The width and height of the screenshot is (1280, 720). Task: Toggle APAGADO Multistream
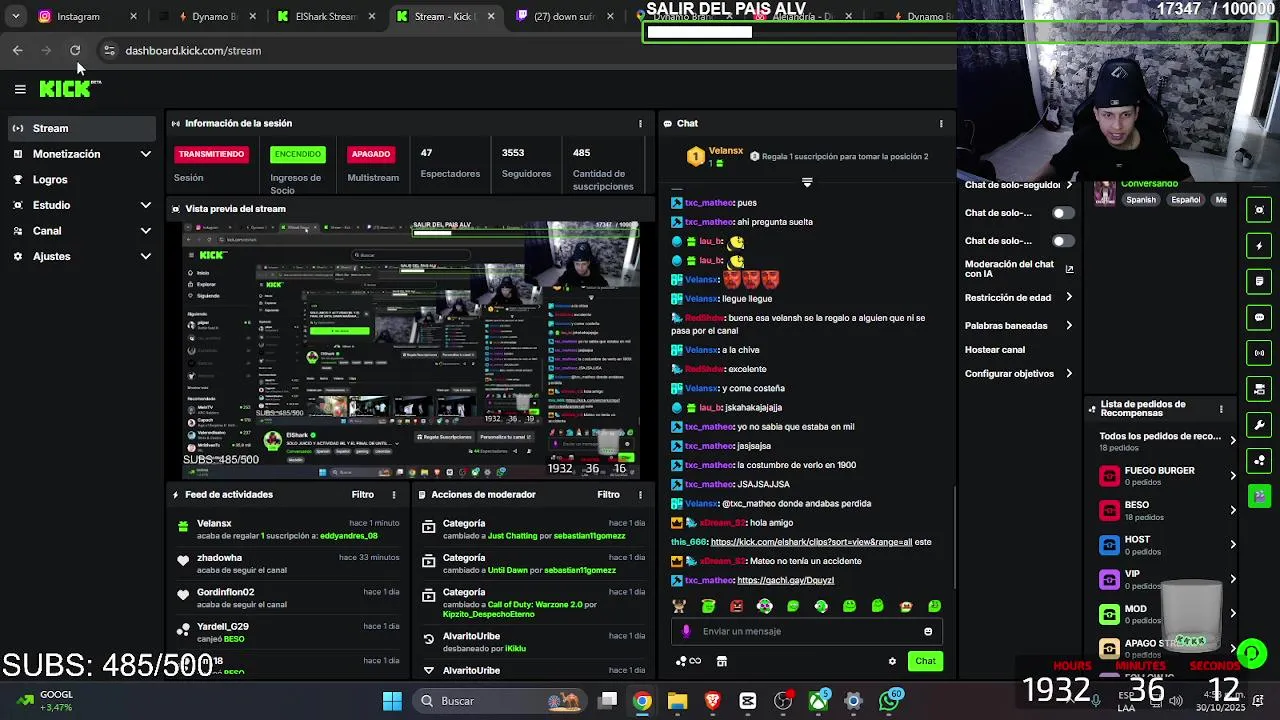coord(370,154)
